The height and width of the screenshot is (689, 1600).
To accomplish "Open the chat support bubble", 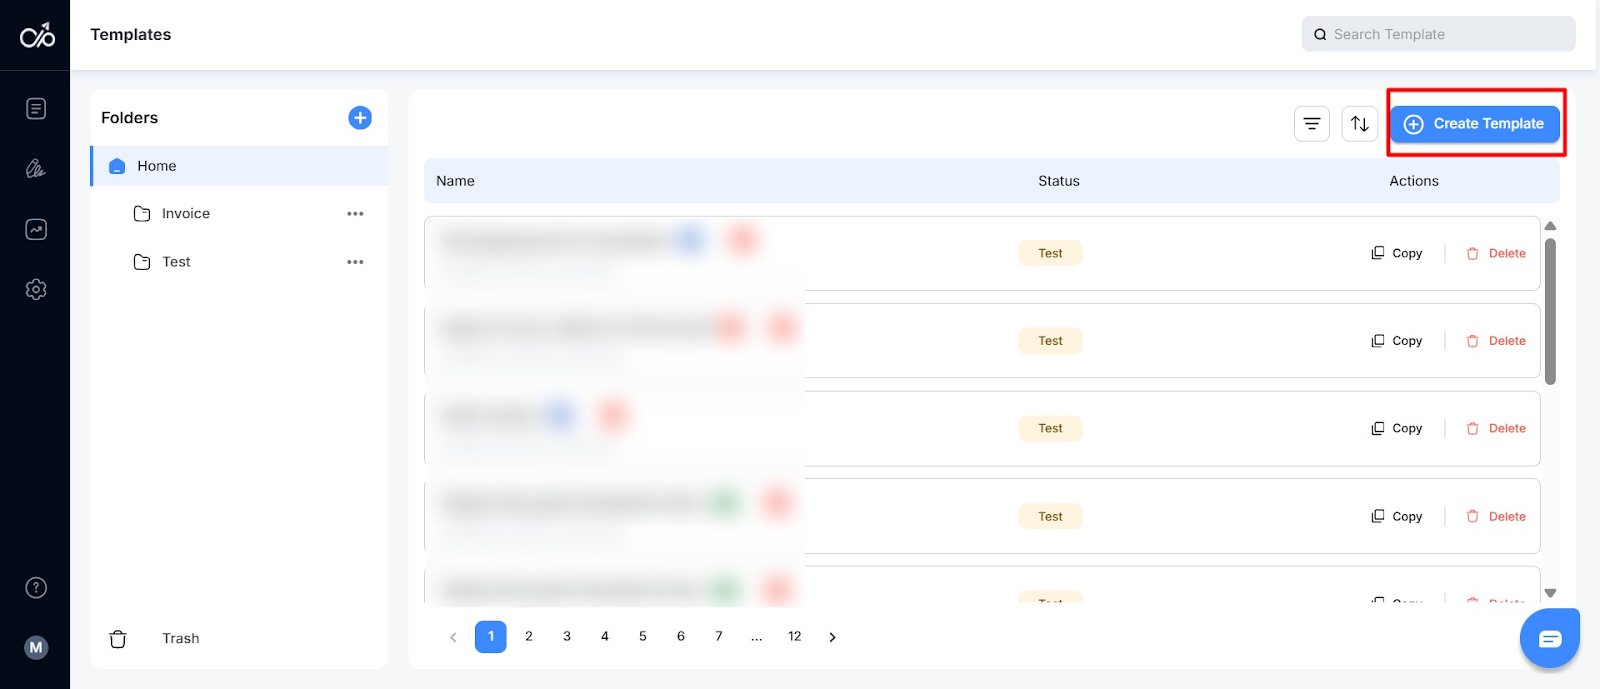I will [x=1548, y=638].
